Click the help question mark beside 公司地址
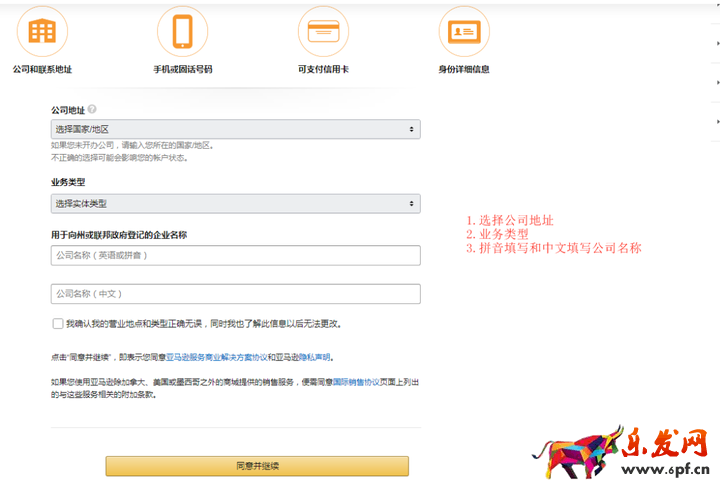The width and height of the screenshot is (720, 490). 92,110
